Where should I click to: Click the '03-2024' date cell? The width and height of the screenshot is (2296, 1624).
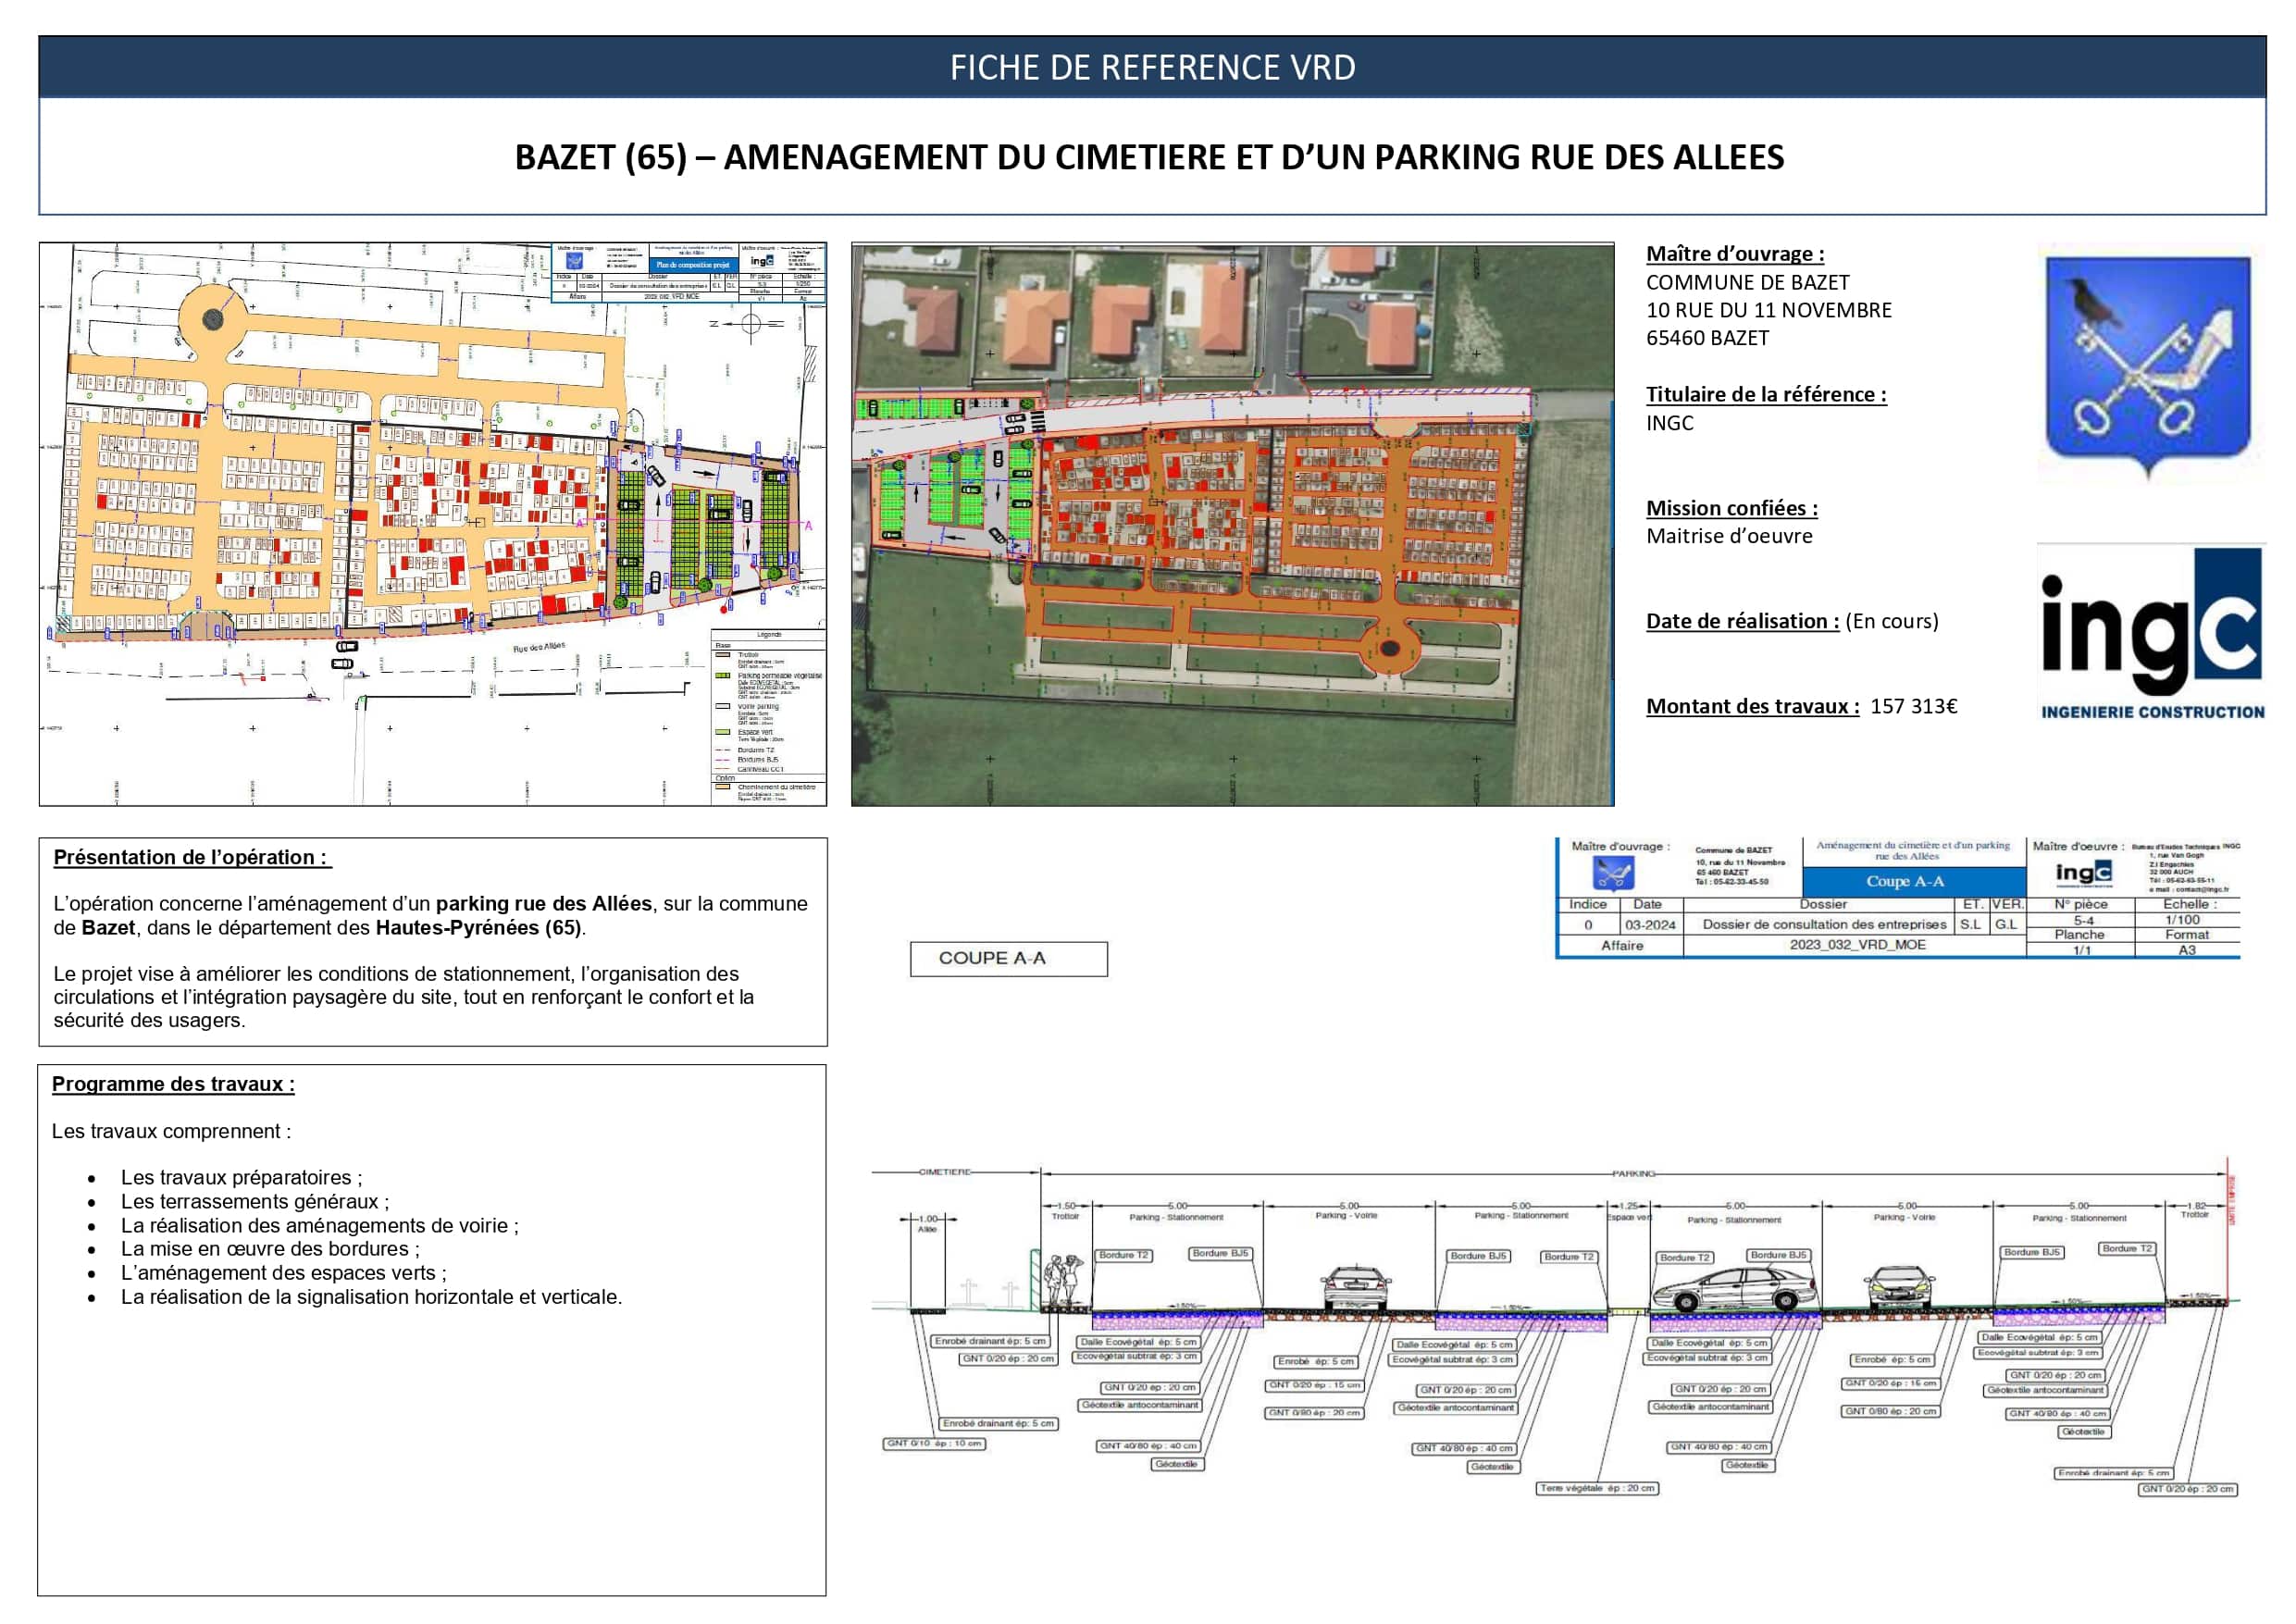(x=1649, y=925)
